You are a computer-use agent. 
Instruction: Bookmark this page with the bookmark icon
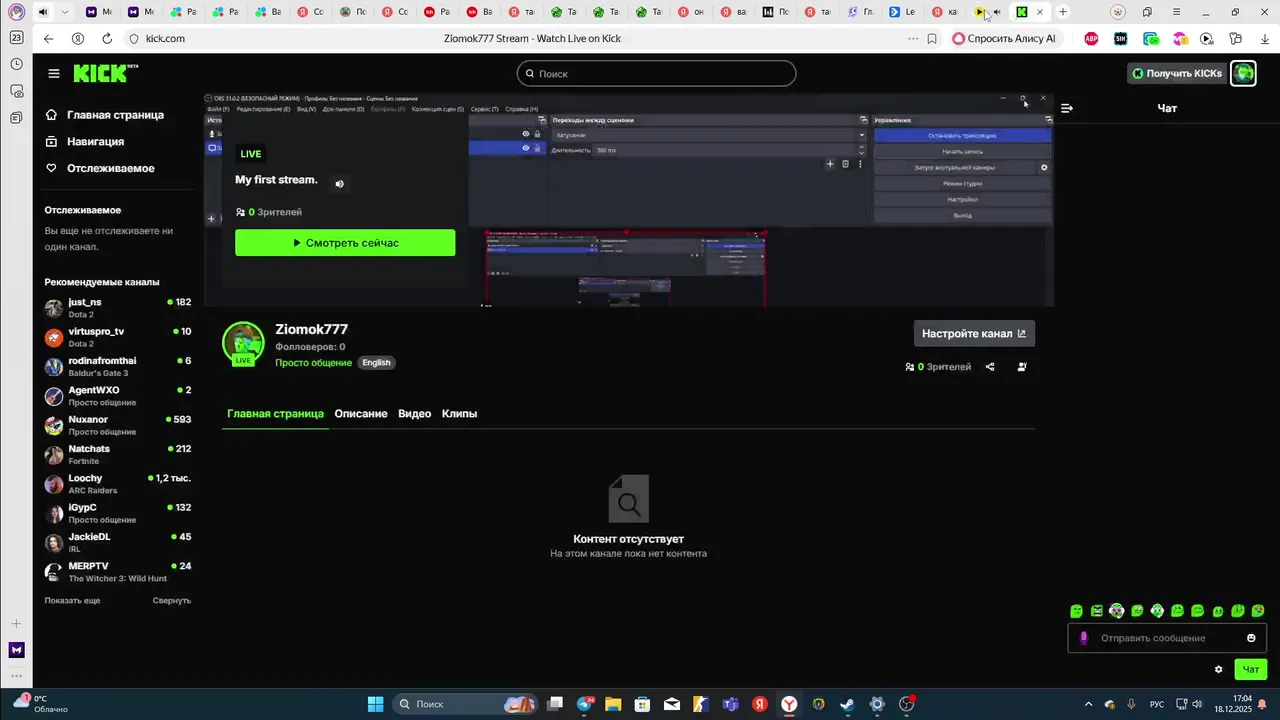932,39
